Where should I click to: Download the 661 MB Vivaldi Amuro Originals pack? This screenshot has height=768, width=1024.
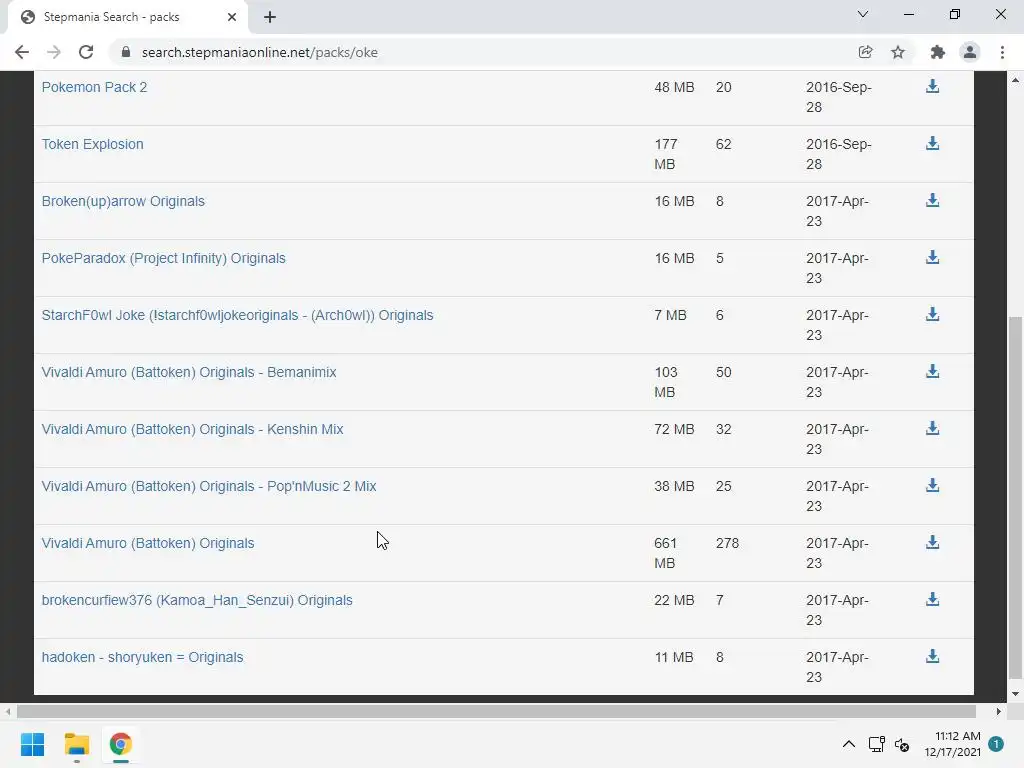(932, 542)
